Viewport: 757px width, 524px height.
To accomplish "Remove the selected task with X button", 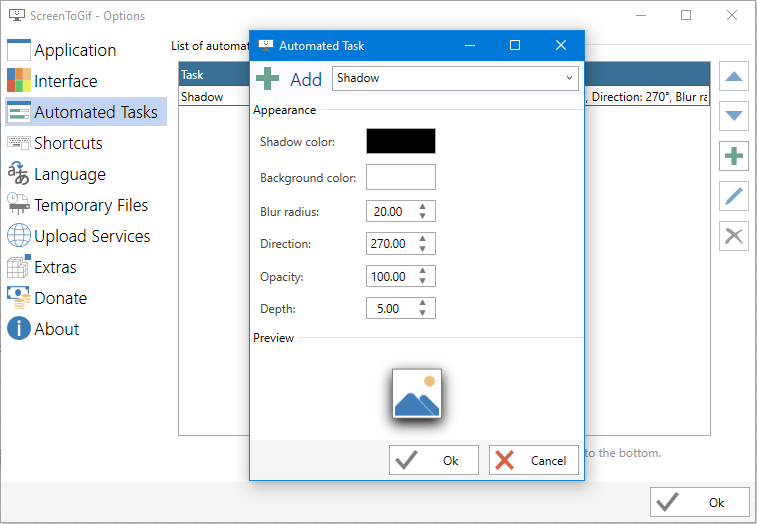I will tap(733, 236).
